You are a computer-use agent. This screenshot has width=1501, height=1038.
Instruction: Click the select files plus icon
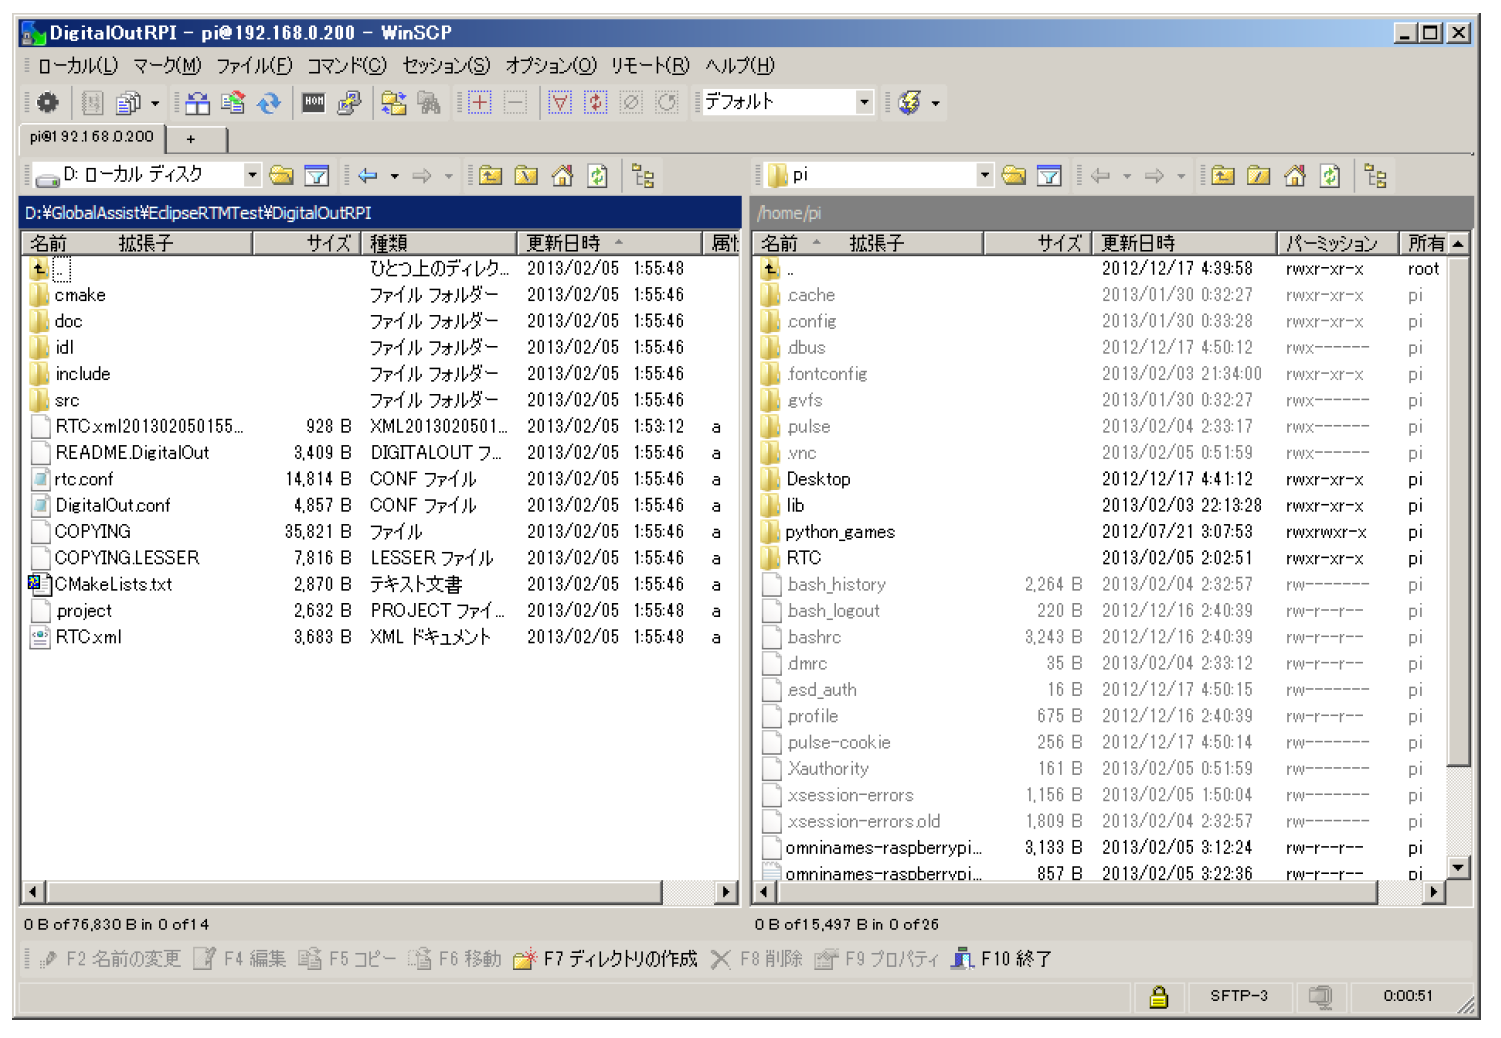(x=480, y=102)
